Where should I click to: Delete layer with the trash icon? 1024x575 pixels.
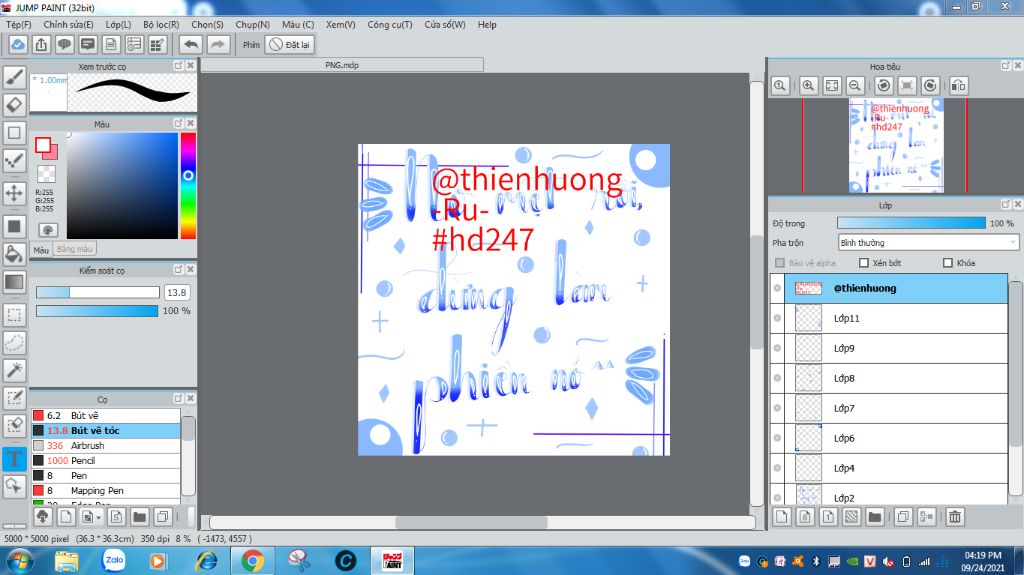[x=955, y=517]
